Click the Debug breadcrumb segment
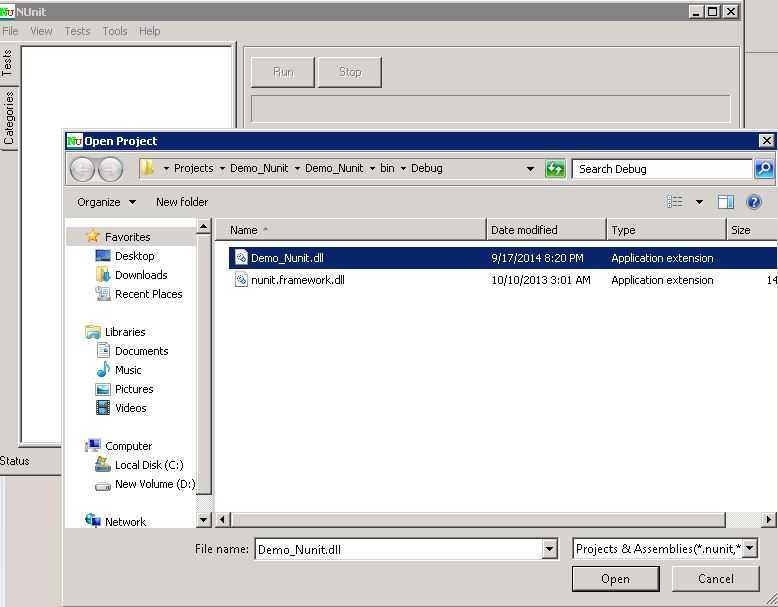Image resolution: width=778 pixels, height=607 pixels. 426,168
